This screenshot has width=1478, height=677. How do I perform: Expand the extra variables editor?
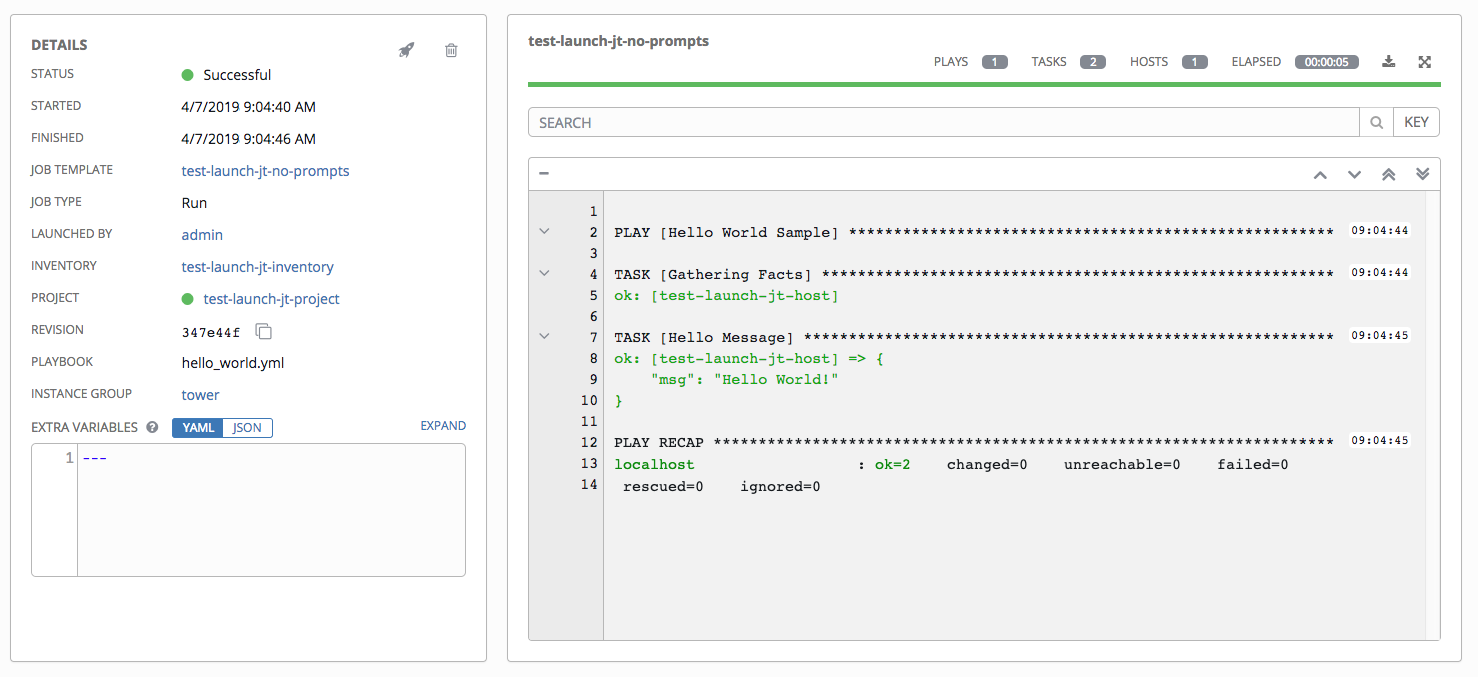pyautogui.click(x=443, y=426)
